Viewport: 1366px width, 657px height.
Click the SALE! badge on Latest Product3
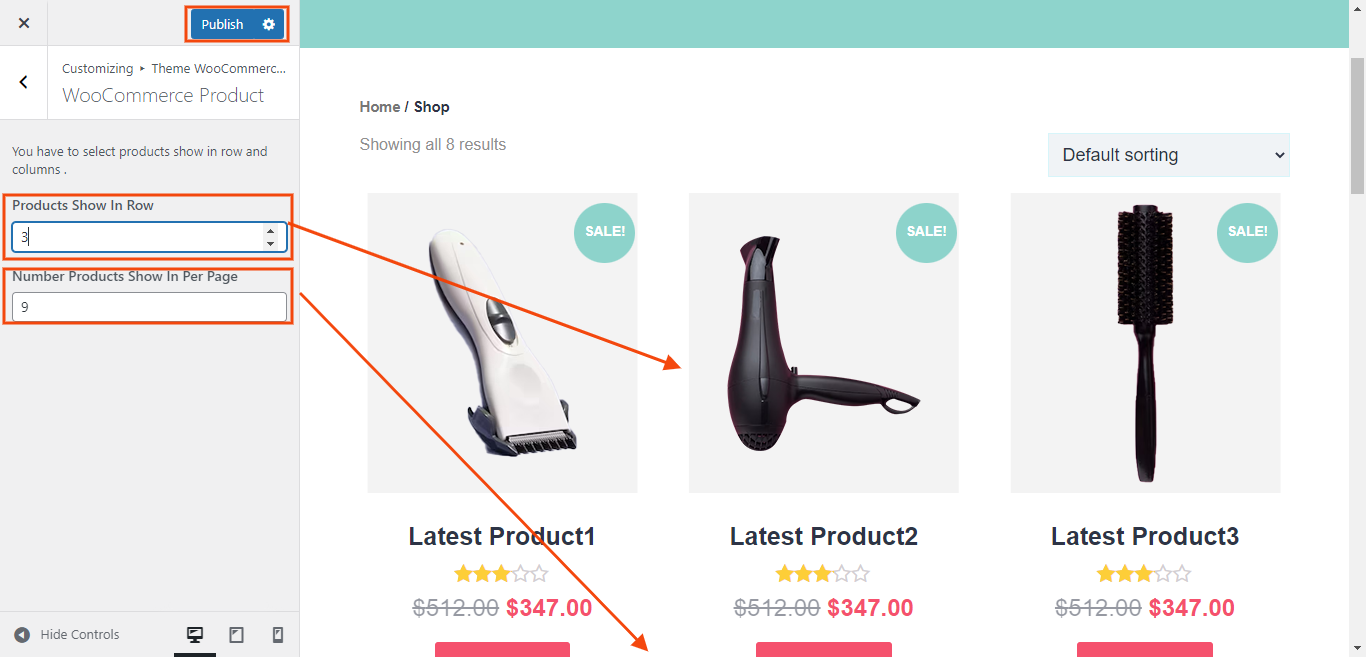pyautogui.click(x=1247, y=231)
